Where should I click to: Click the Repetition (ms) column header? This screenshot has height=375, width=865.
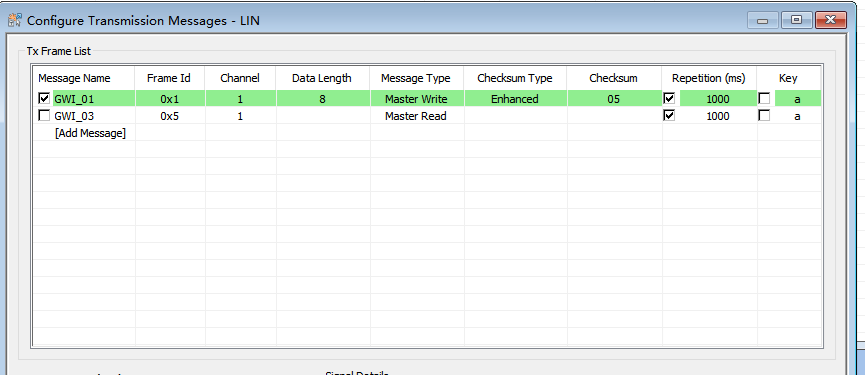click(709, 78)
